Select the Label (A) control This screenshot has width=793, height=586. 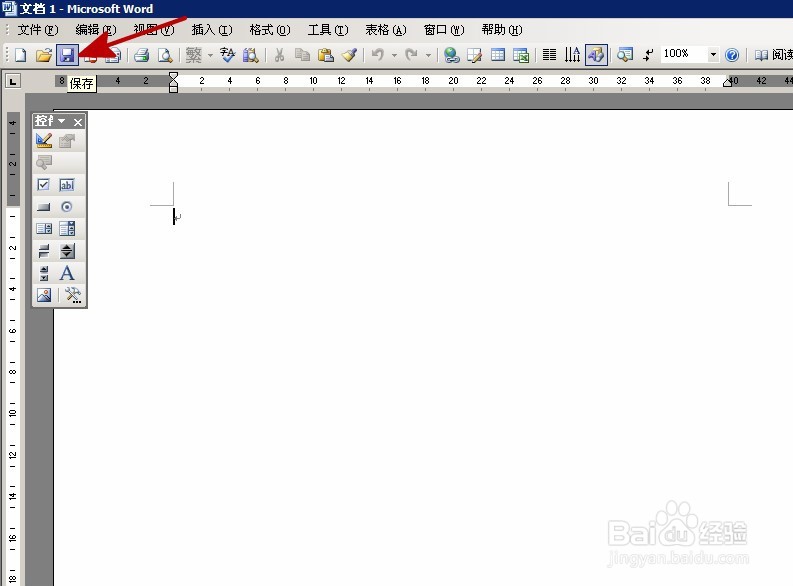pos(67,273)
